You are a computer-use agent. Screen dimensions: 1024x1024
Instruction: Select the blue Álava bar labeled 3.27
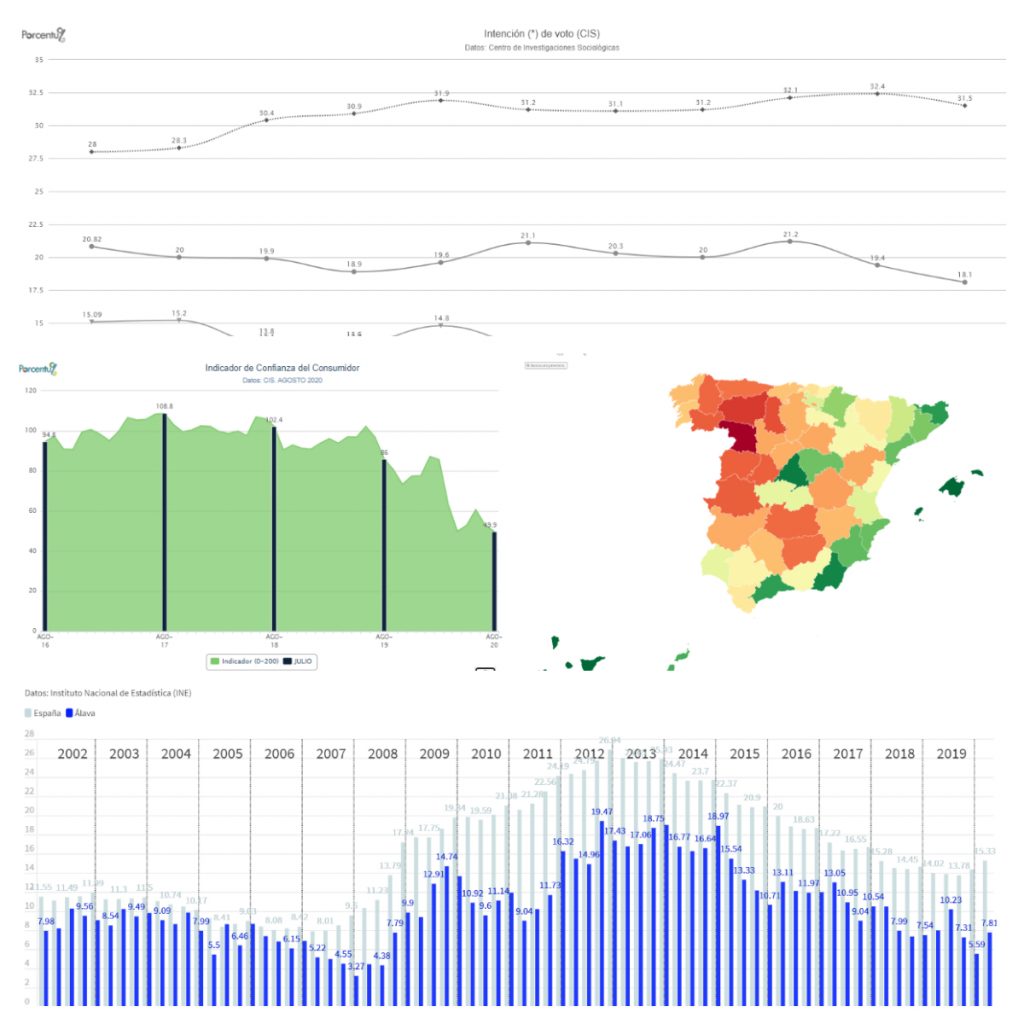click(356, 990)
